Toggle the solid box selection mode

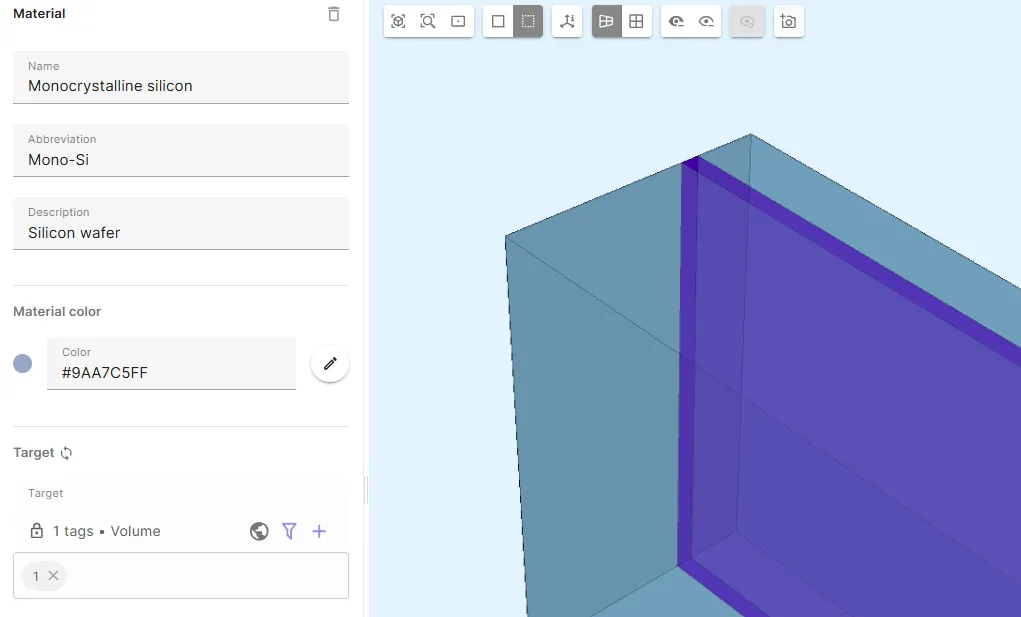click(498, 21)
